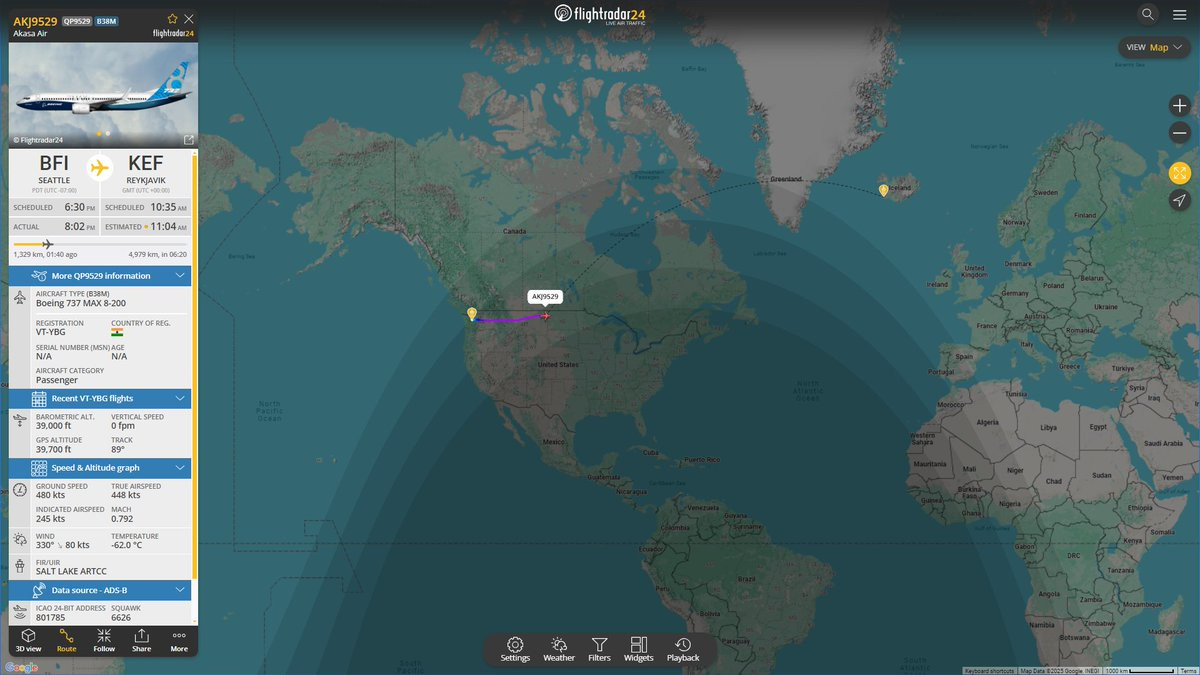Image resolution: width=1200 pixels, height=675 pixels.
Task: Click registration VT-YBG value
Action: coord(52,332)
